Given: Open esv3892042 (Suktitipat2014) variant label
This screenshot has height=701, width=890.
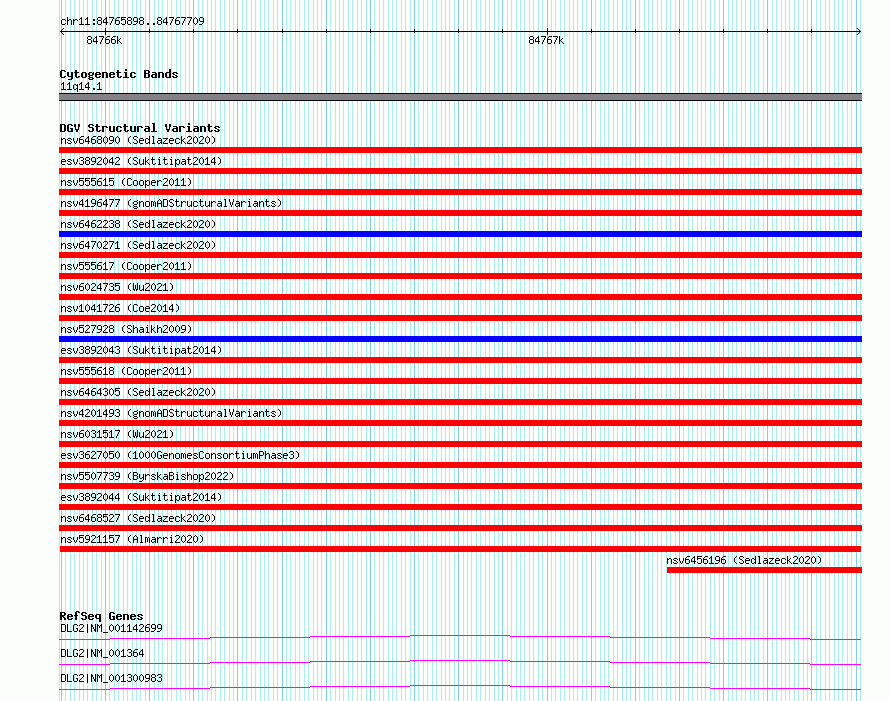Looking at the screenshot, I should [x=141, y=161].
